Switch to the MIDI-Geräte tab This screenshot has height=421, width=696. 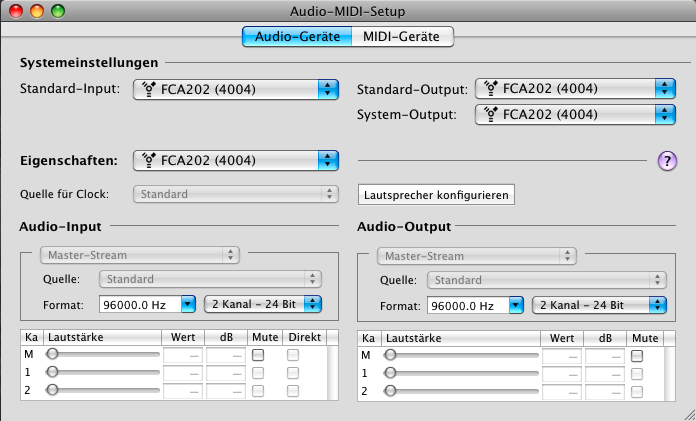point(402,36)
